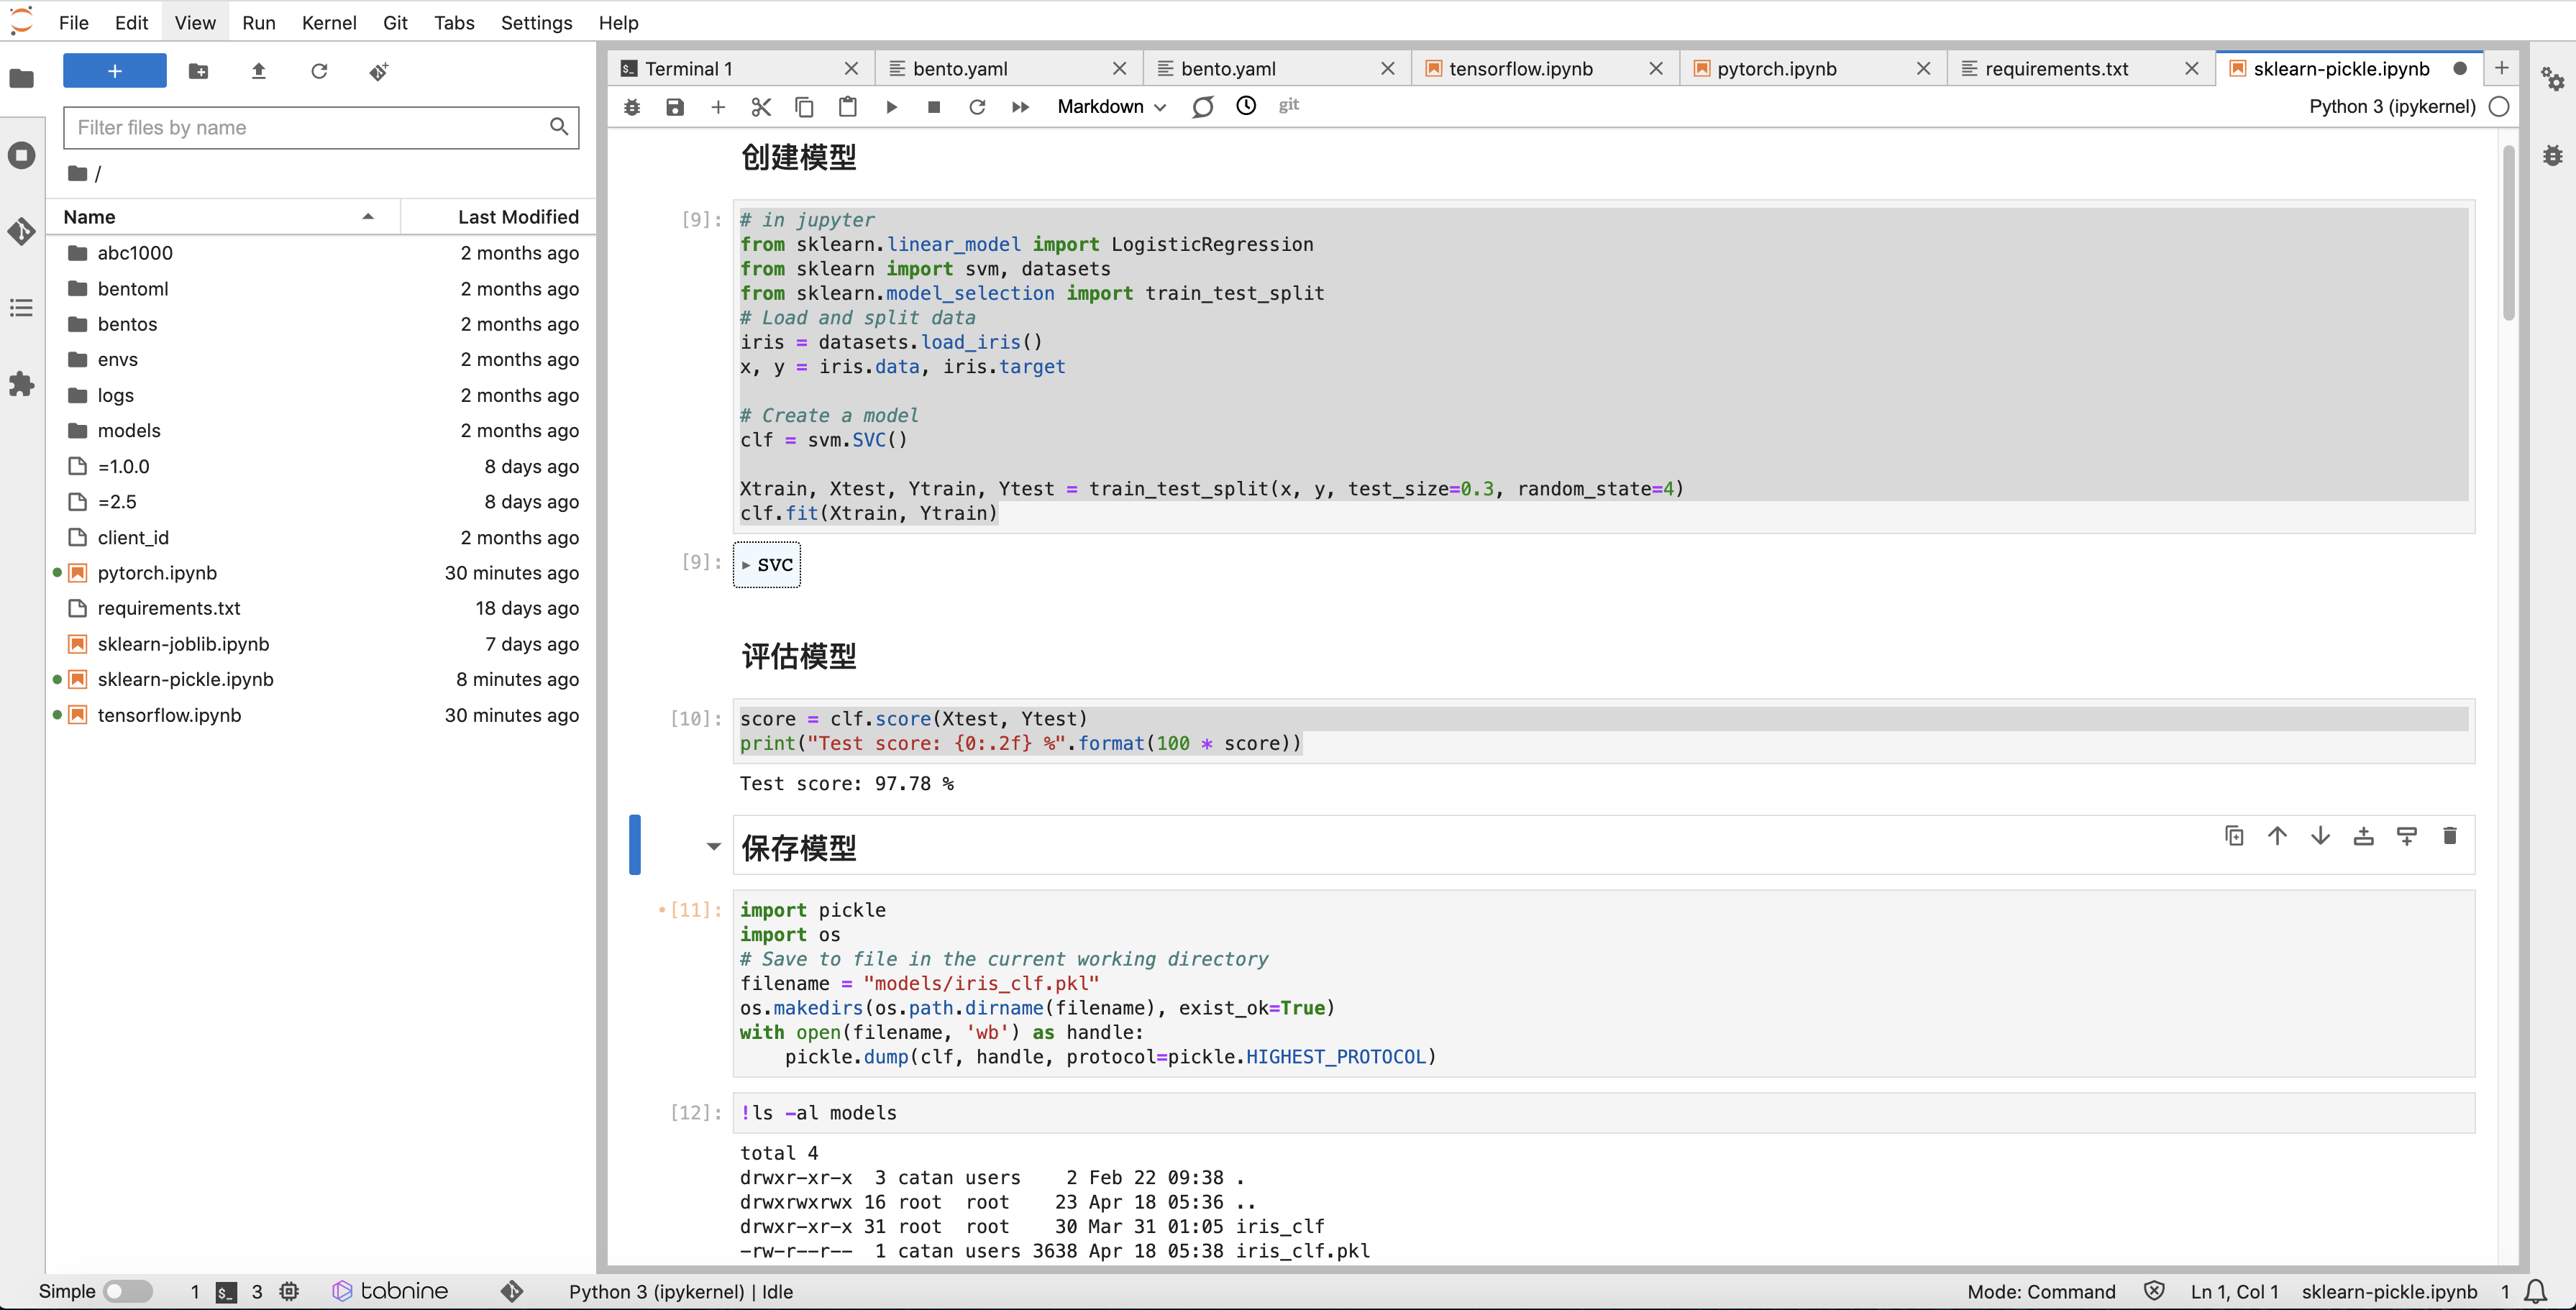
Task: Click the kernel status circle indicator
Action: click(2499, 107)
